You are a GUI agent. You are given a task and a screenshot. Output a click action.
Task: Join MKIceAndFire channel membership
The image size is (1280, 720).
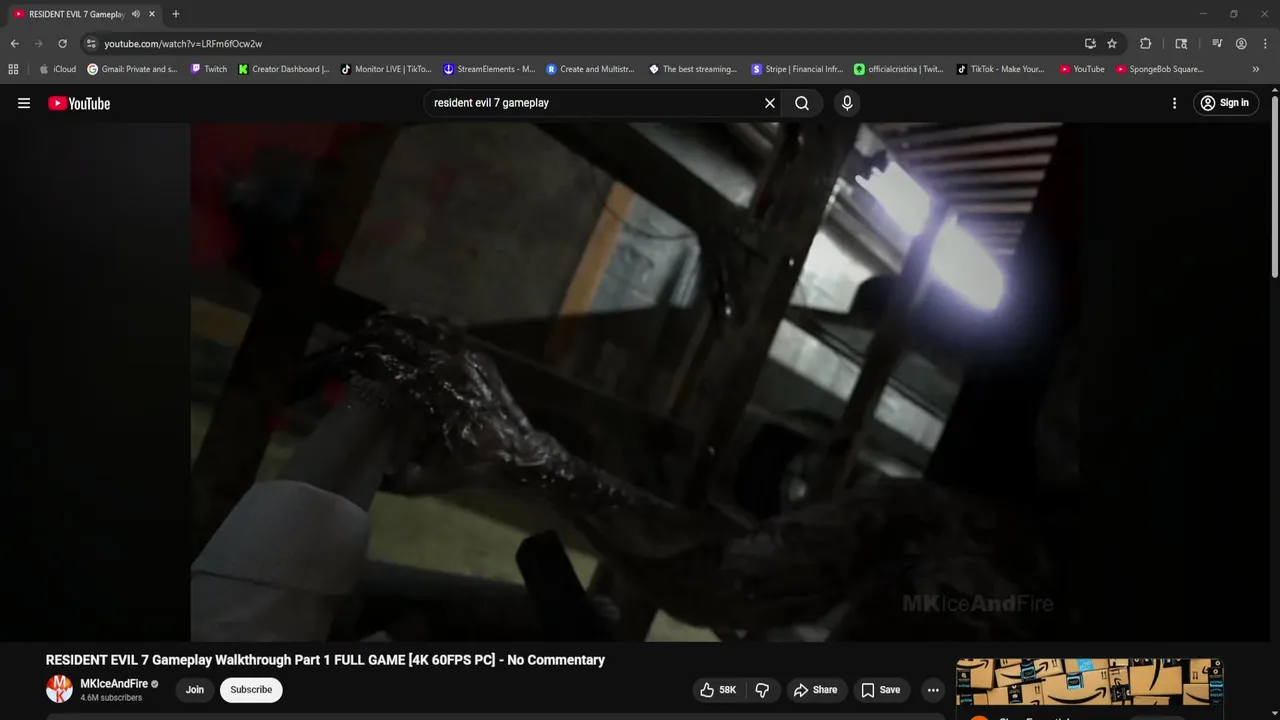click(x=195, y=690)
